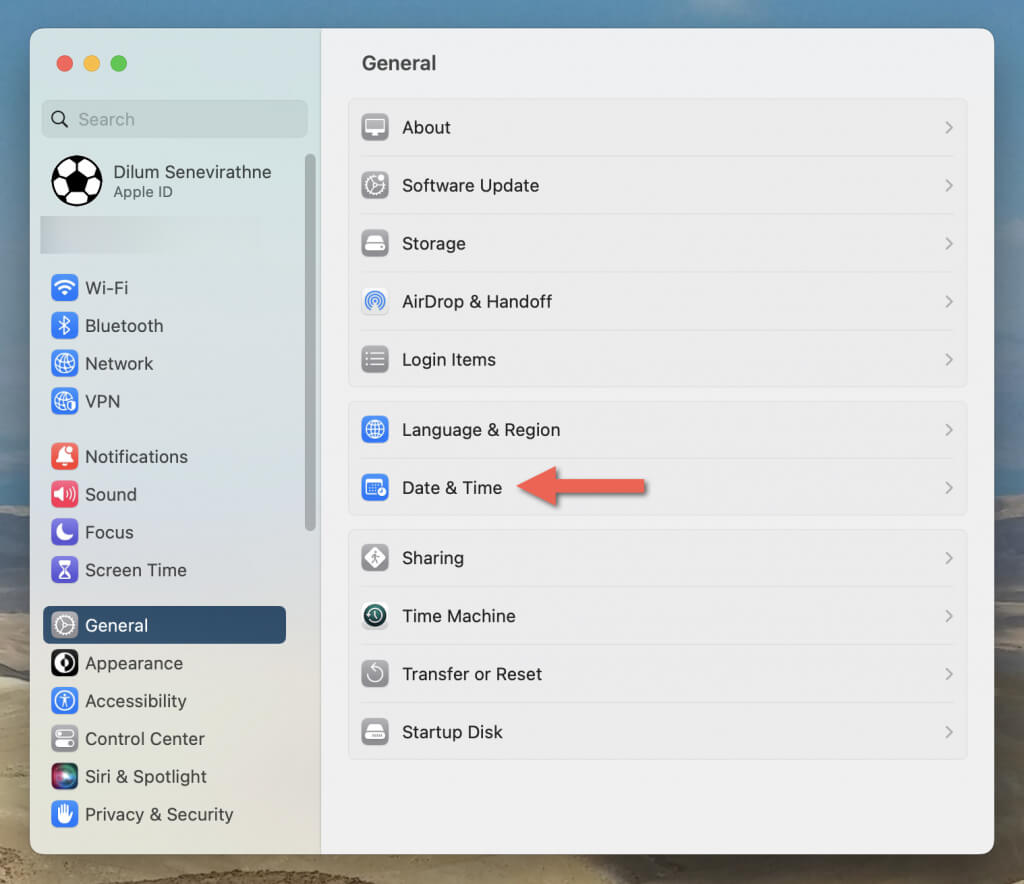
Task: Click the Privacy & Security hand icon
Action: coord(65,815)
